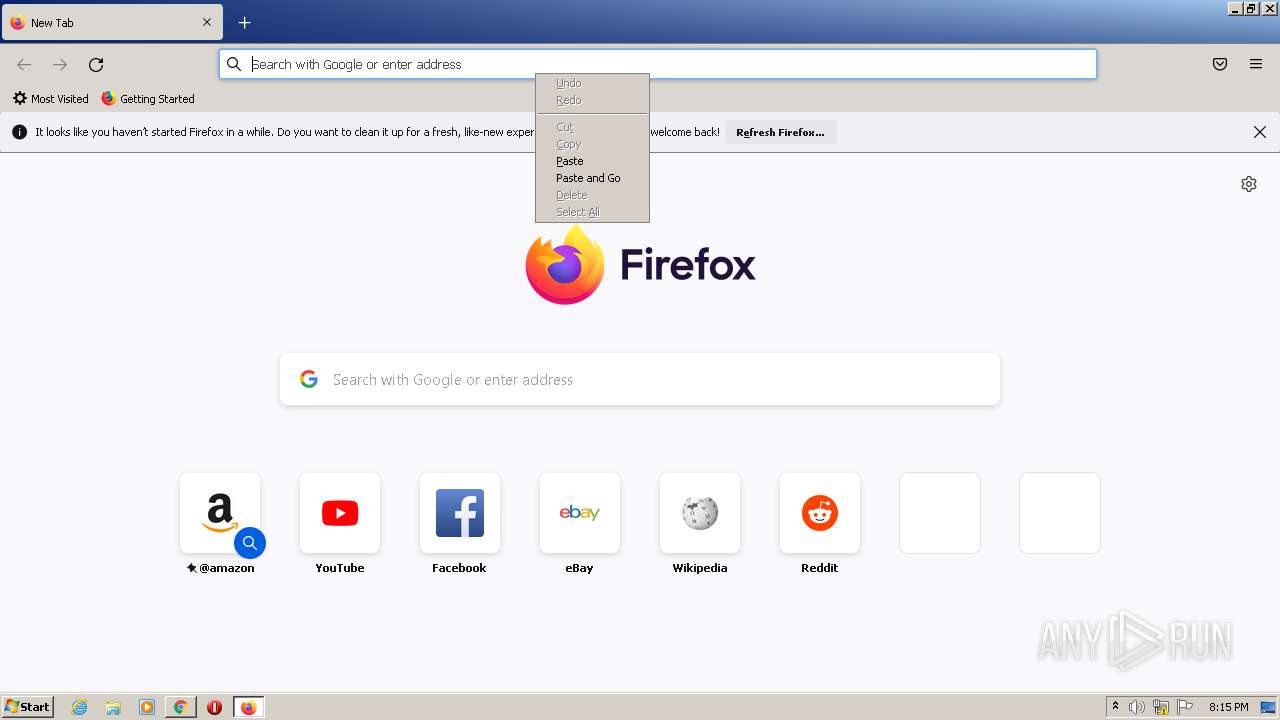
Task: Click the Action Center flag icon
Action: pyautogui.click(x=1185, y=707)
